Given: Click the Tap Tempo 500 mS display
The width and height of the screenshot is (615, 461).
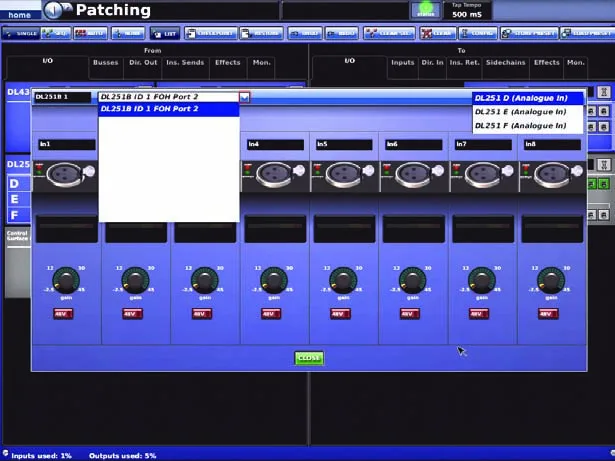Looking at the screenshot, I should [467, 11].
